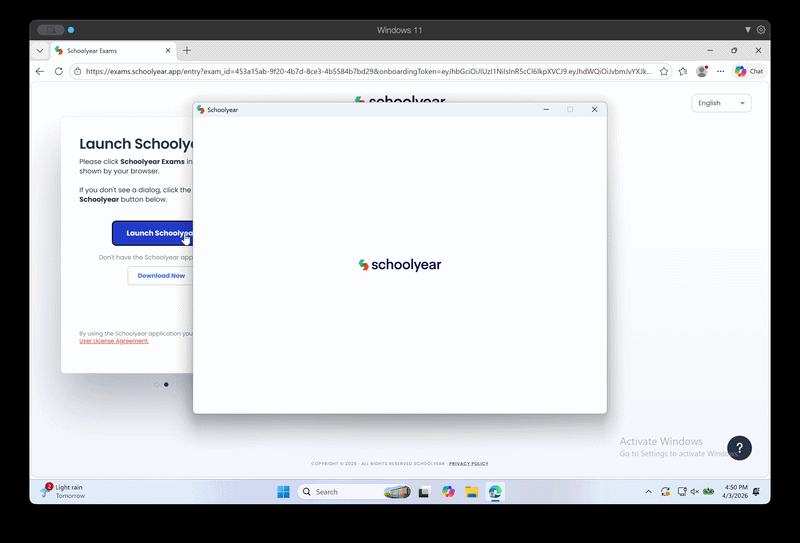Reload the Schoolyear Exams page
The image size is (800, 543).
point(59,71)
